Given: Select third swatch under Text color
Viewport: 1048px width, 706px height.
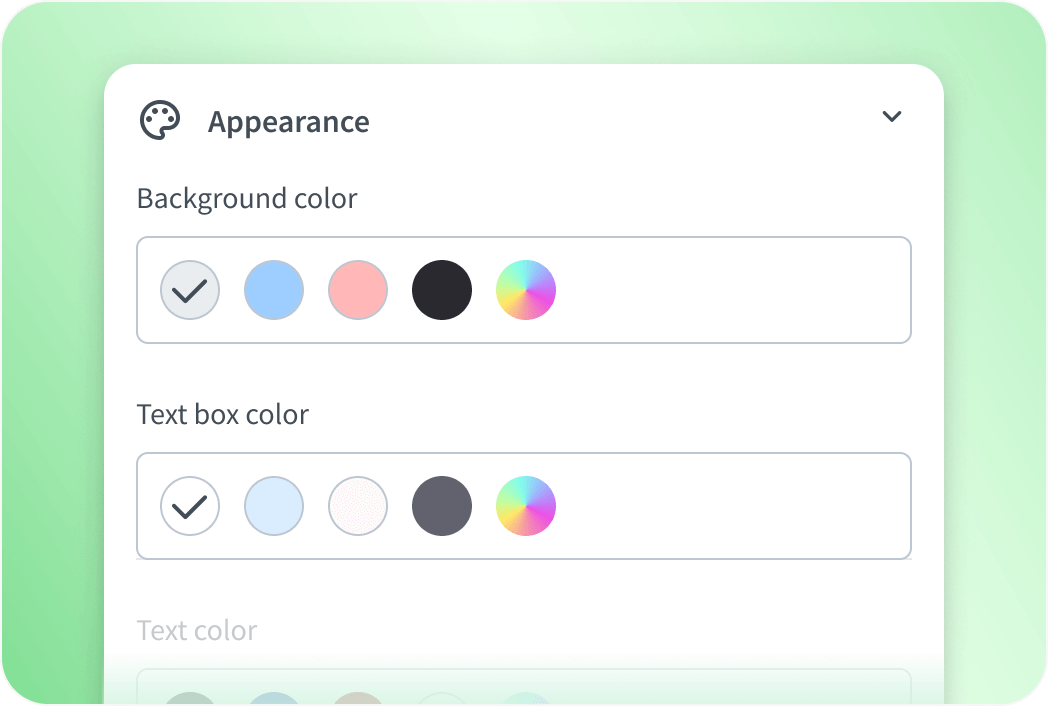Looking at the screenshot, I should pos(358,698).
